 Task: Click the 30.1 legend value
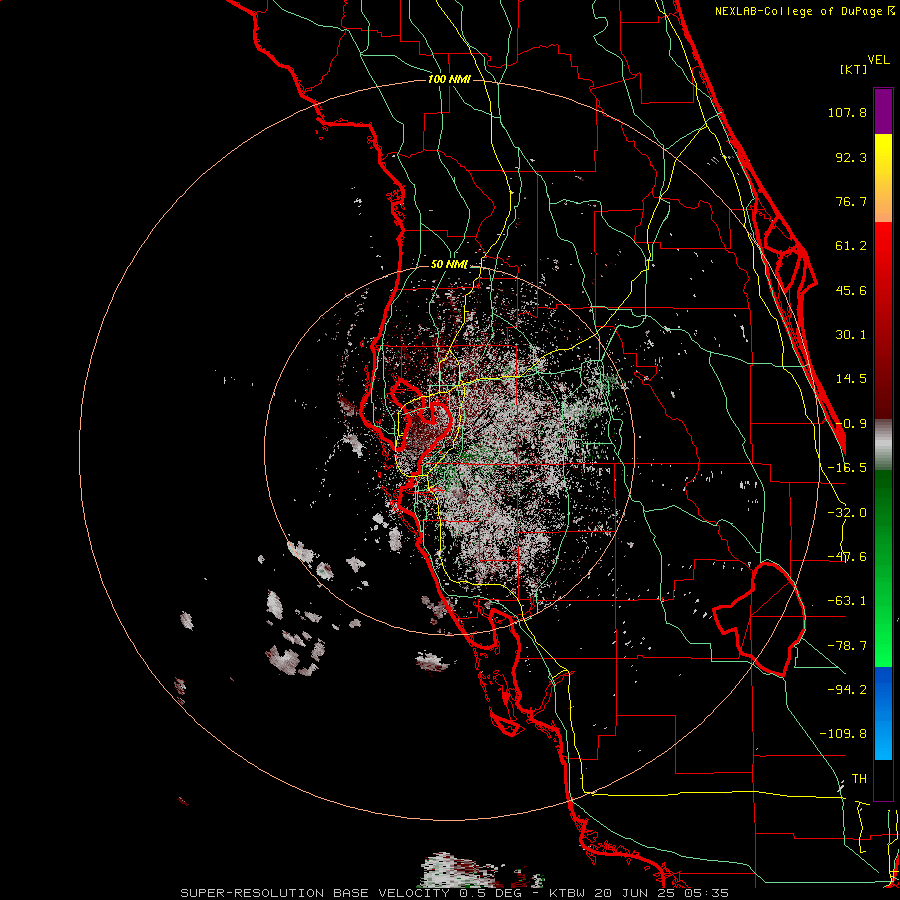(x=851, y=335)
